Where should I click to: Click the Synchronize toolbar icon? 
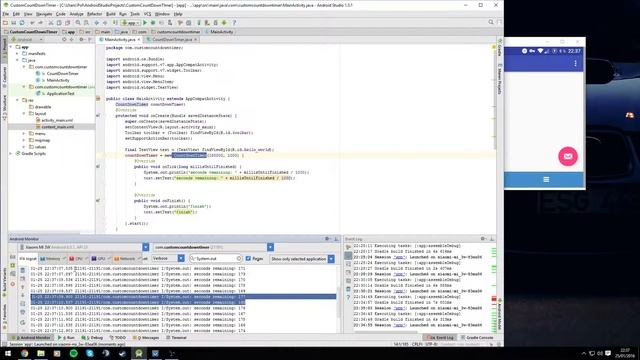coord(22,23)
